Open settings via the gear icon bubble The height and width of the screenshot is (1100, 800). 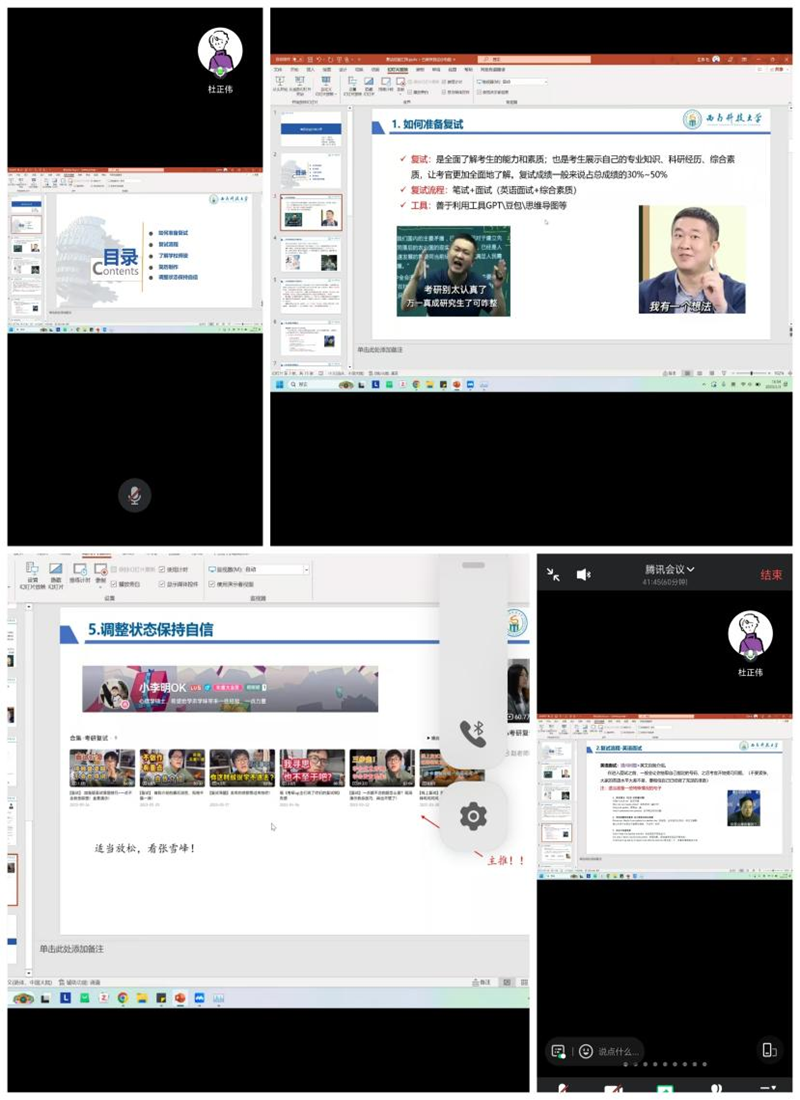(x=472, y=817)
